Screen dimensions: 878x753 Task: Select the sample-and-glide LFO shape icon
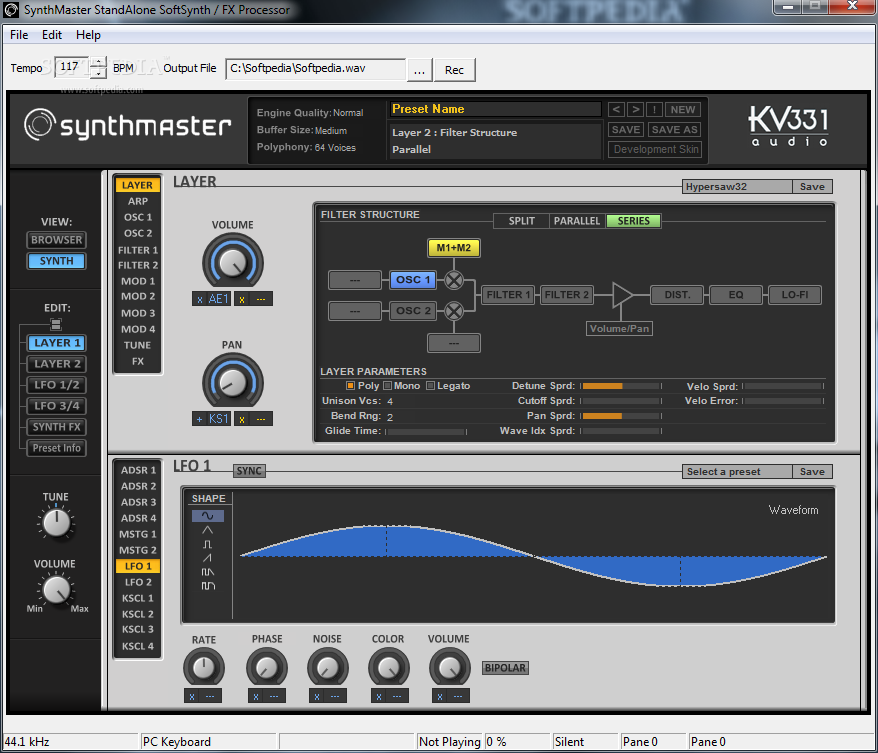click(x=208, y=572)
